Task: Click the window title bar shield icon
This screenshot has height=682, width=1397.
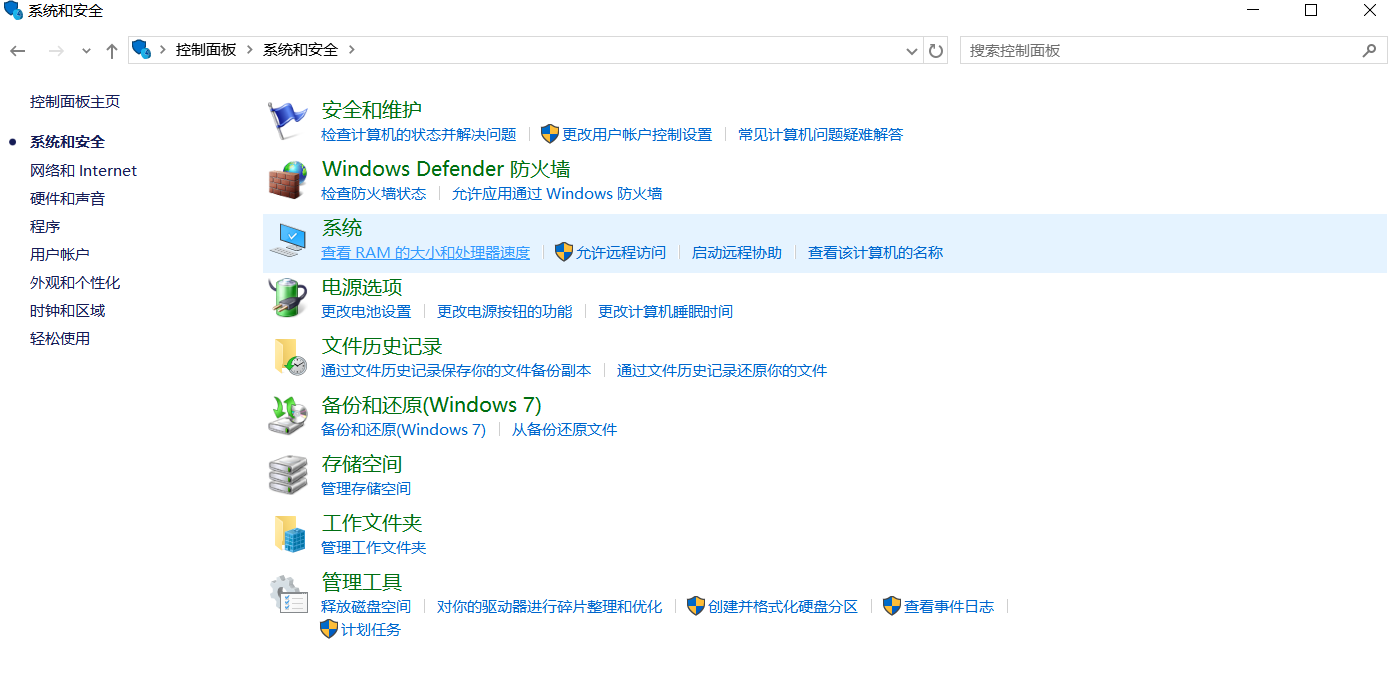Action: pyautogui.click(x=13, y=11)
